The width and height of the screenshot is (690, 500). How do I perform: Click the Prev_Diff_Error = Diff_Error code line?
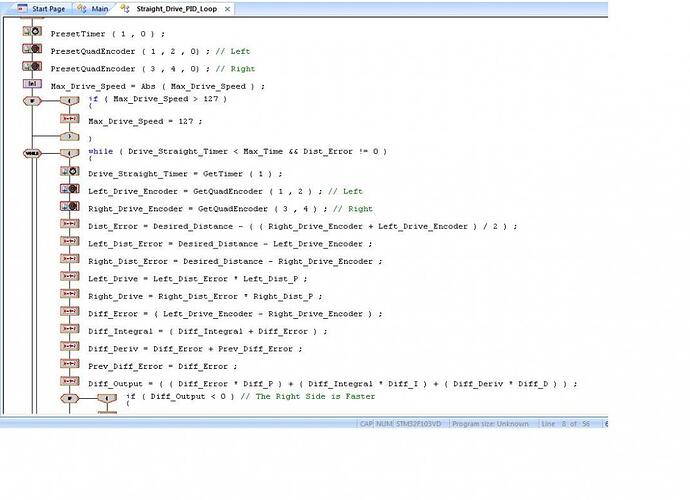click(162, 366)
